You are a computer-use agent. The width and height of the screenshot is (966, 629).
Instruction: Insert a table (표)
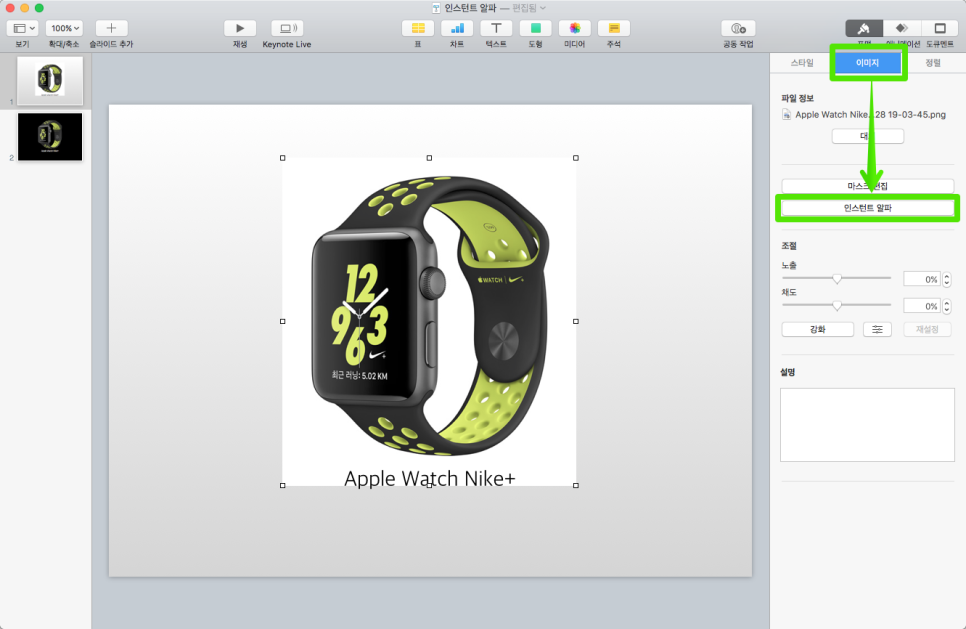418,28
